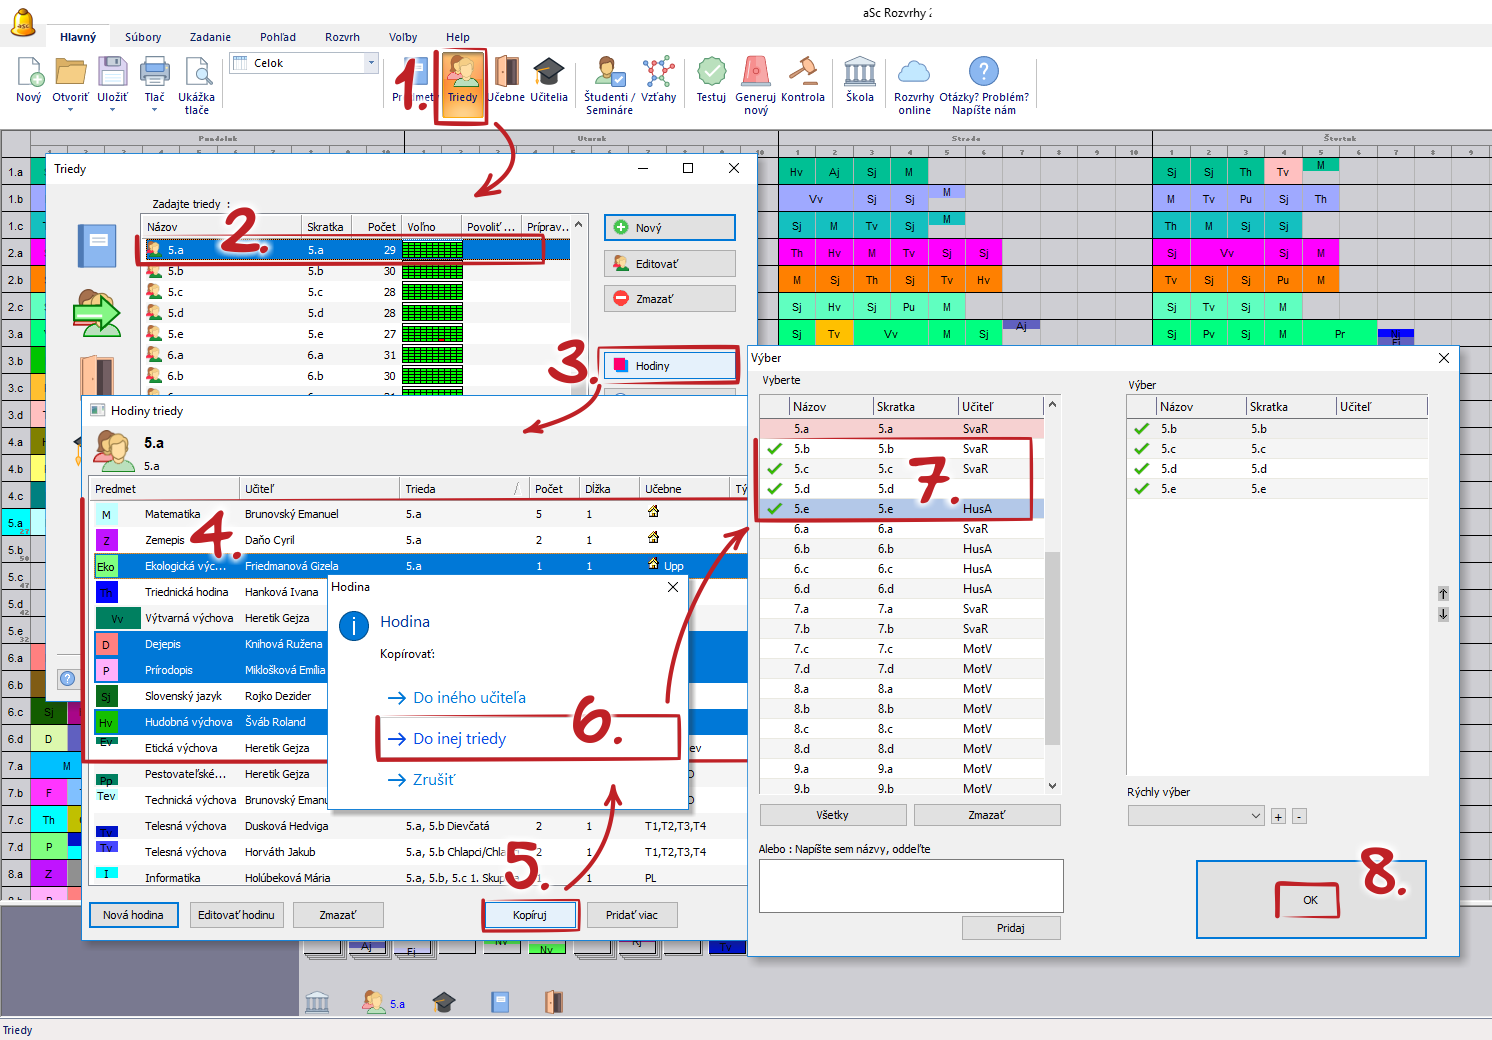This screenshot has width=1492, height=1040.
Task: Open the Zadanie ribbon tab
Action: [x=210, y=37]
